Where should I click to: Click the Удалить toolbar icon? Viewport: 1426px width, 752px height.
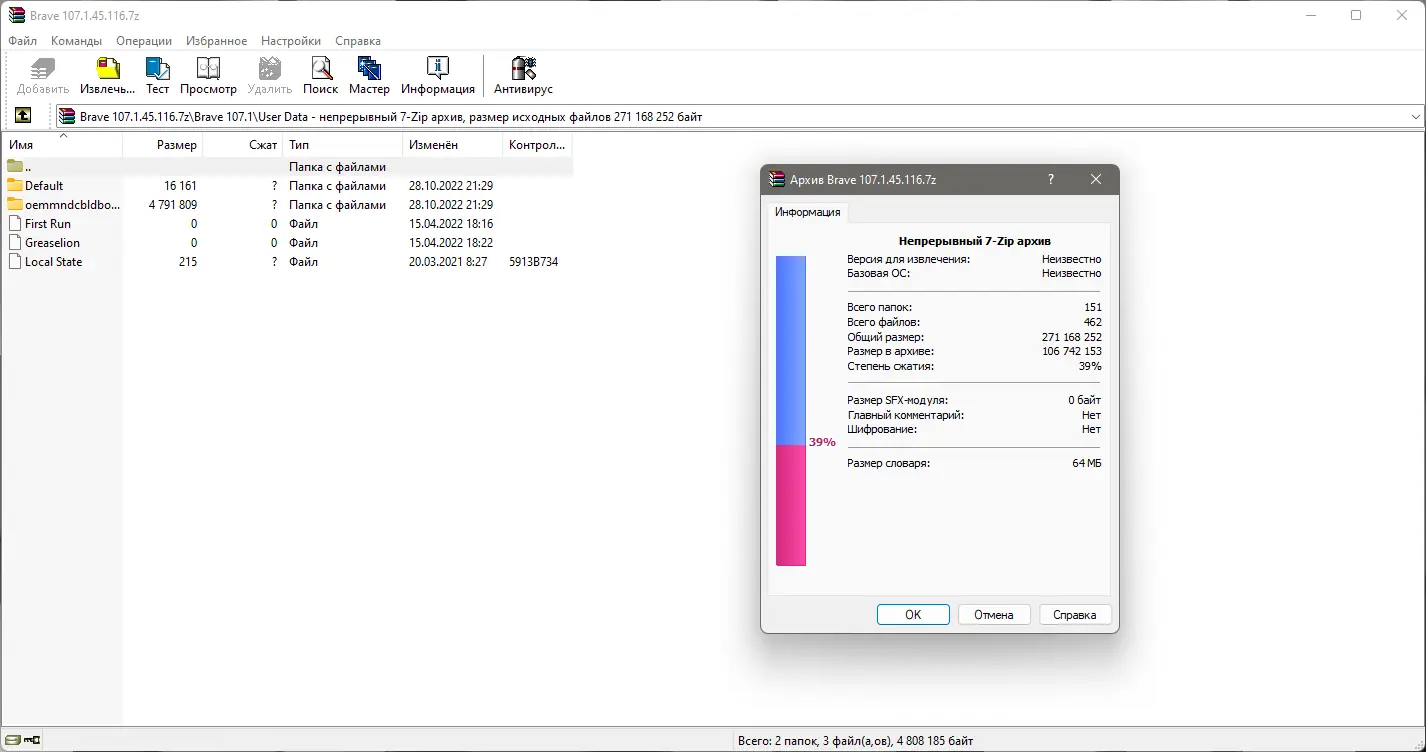[x=269, y=68]
